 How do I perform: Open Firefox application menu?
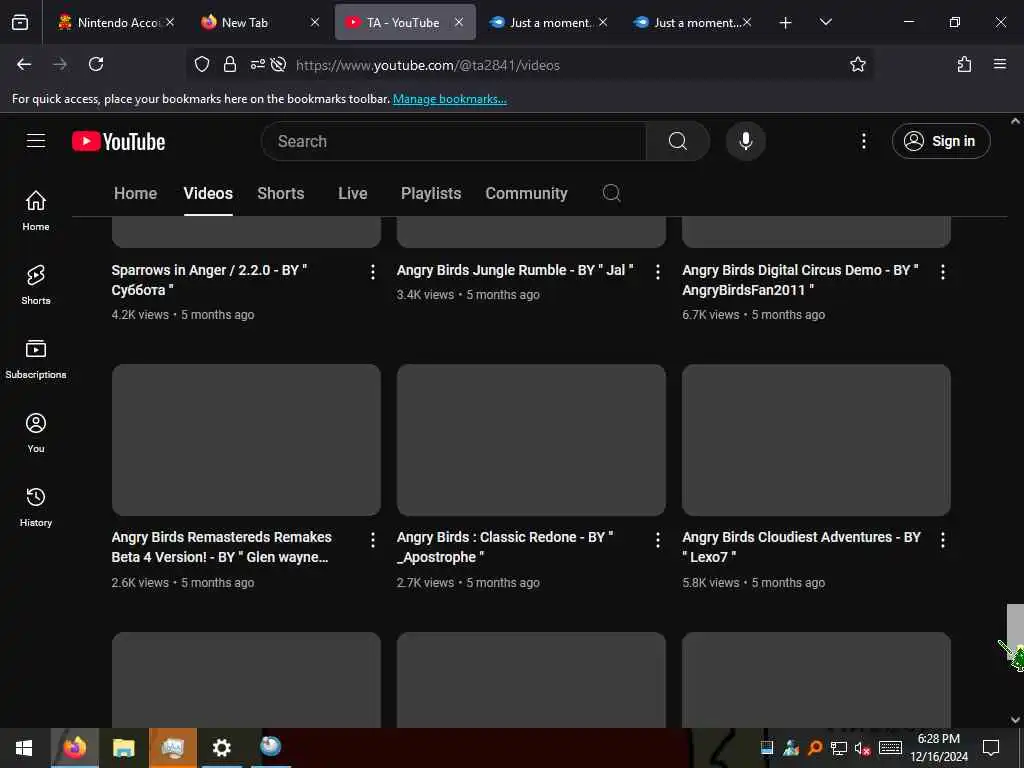tap(1000, 64)
